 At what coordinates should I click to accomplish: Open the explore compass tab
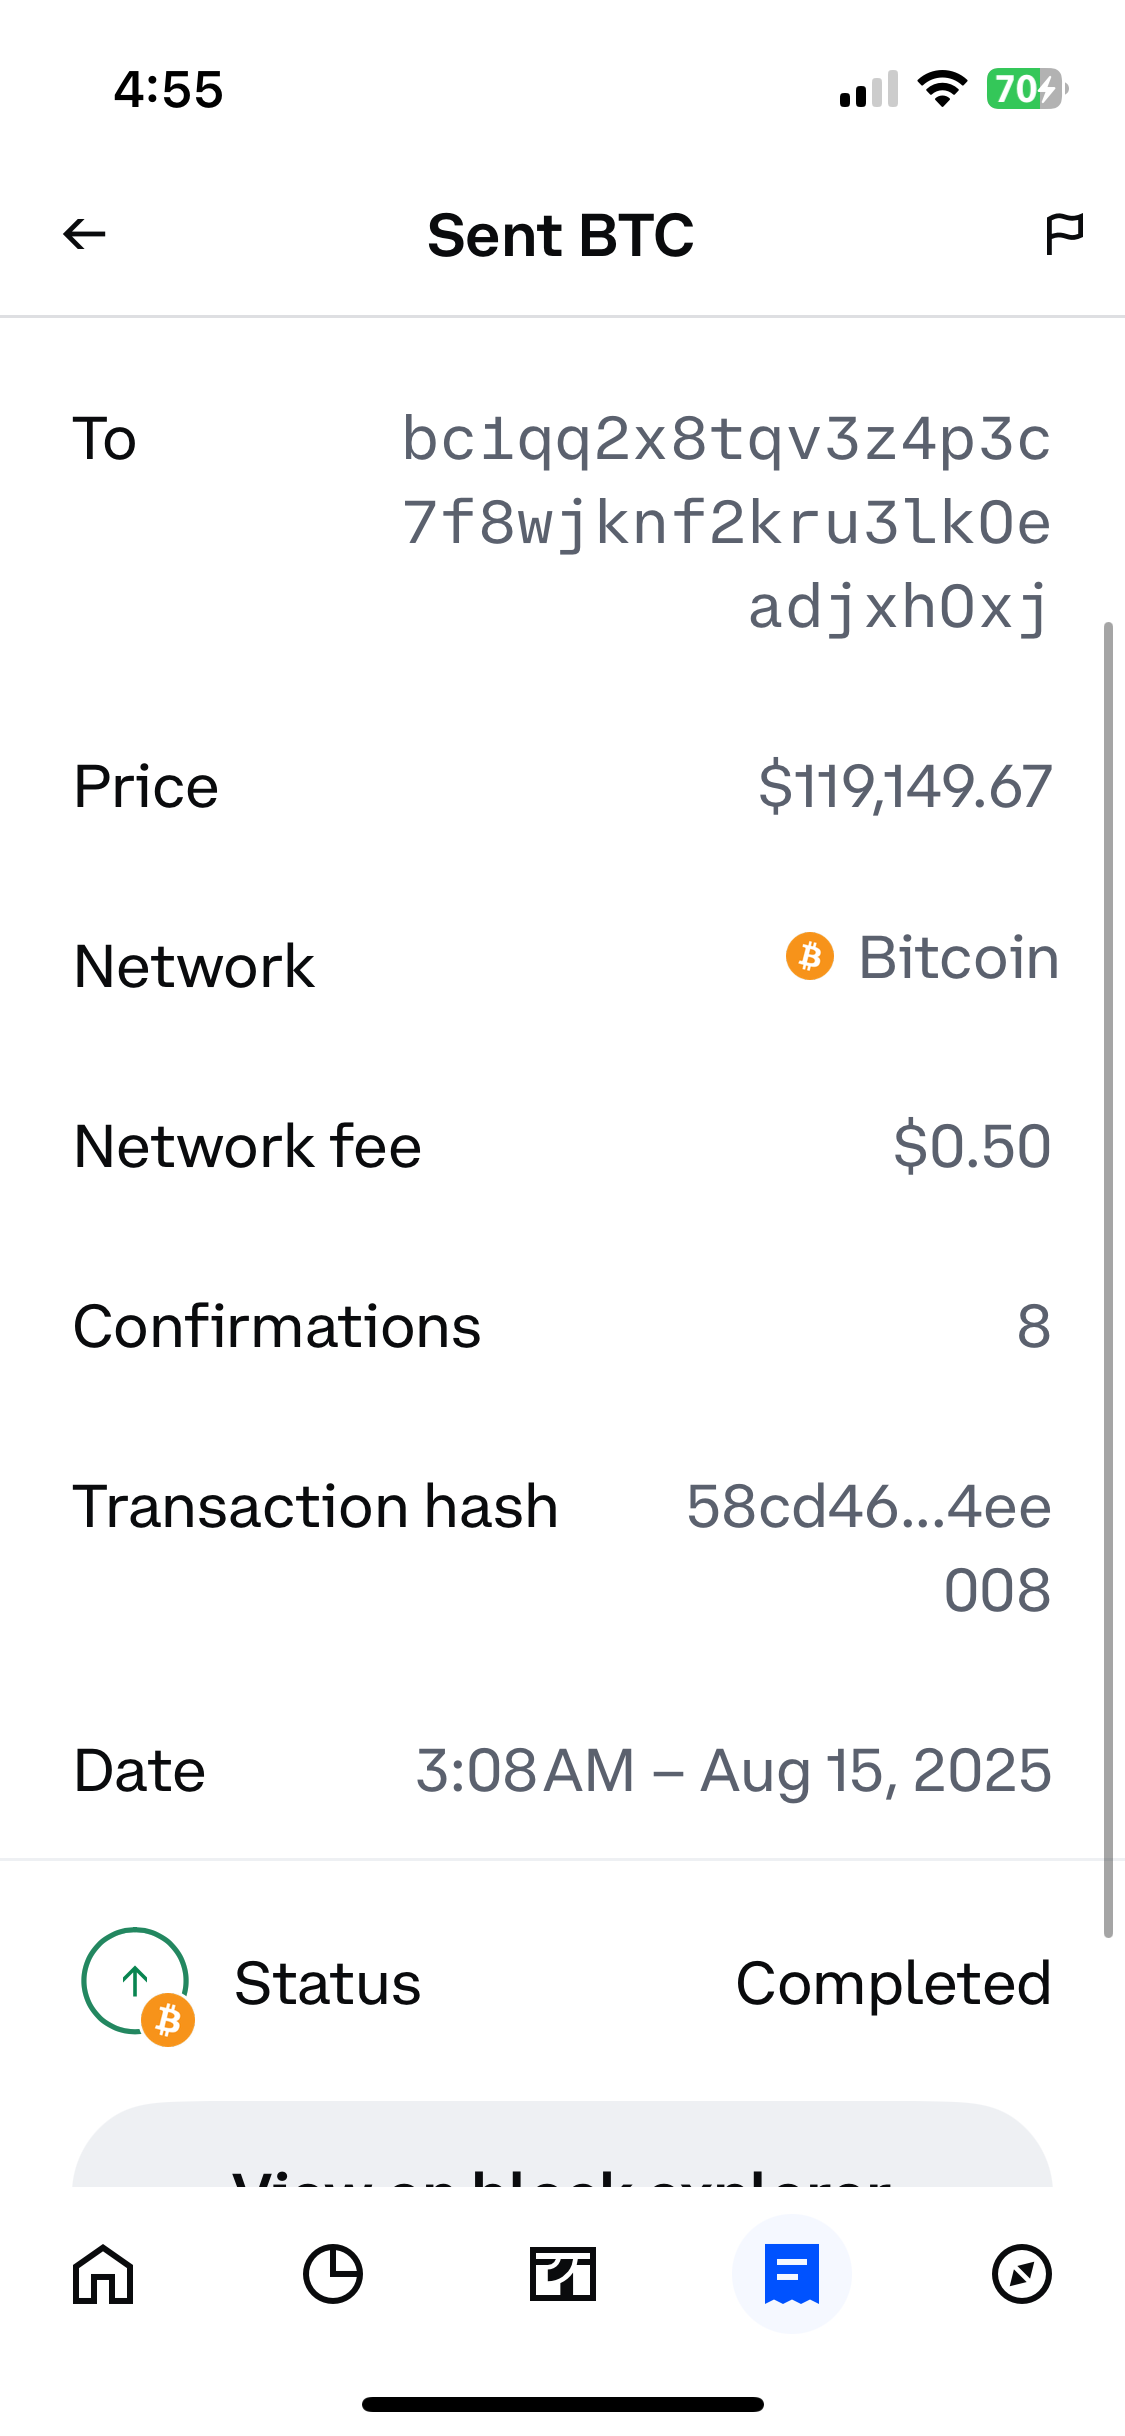[x=1021, y=2274]
